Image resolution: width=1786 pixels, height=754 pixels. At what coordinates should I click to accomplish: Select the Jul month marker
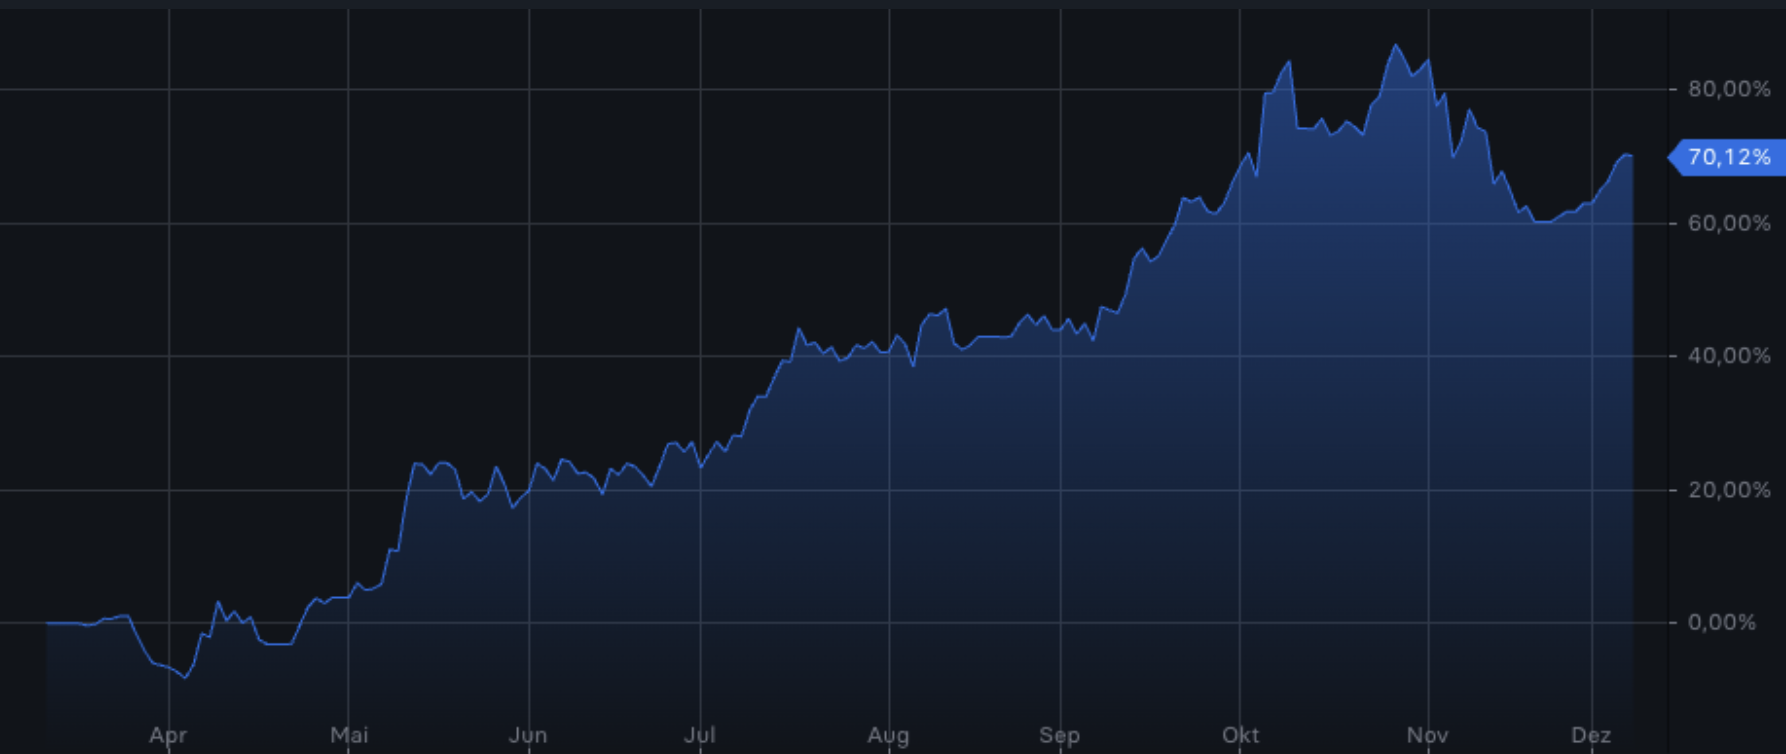pyautogui.click(x=700, y=736)
